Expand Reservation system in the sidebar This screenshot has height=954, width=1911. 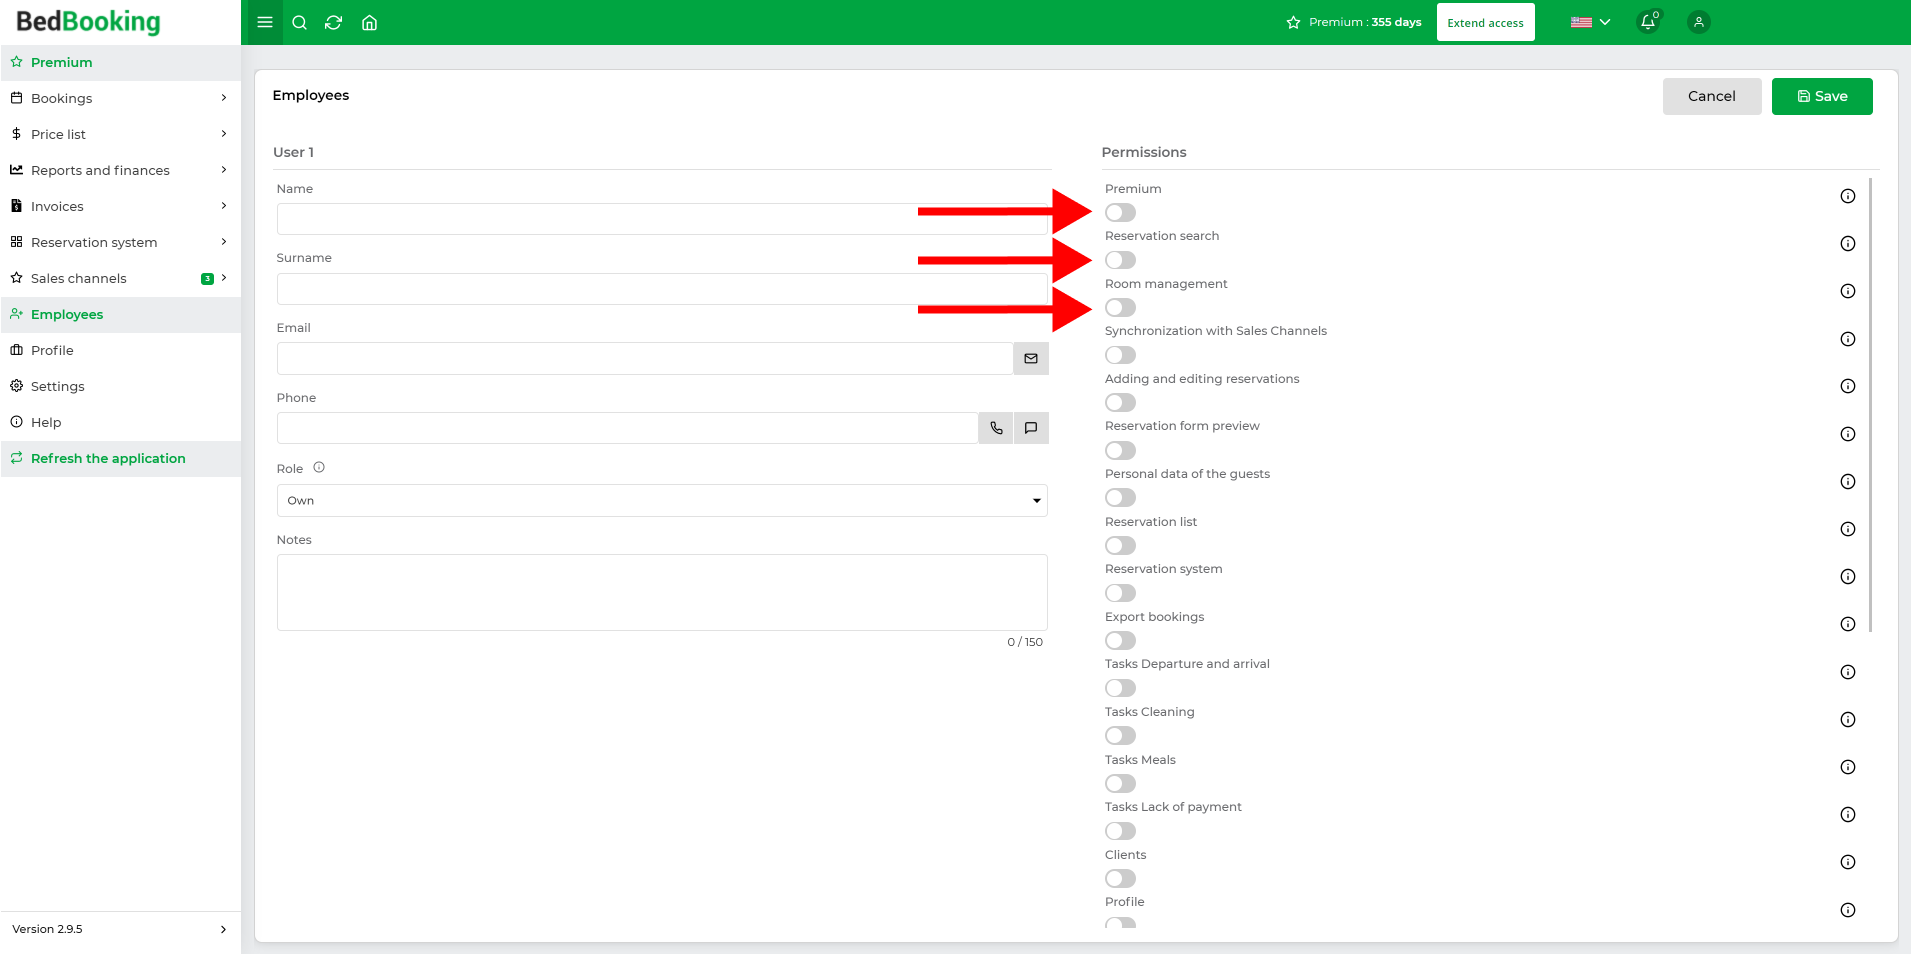point(120,242)
